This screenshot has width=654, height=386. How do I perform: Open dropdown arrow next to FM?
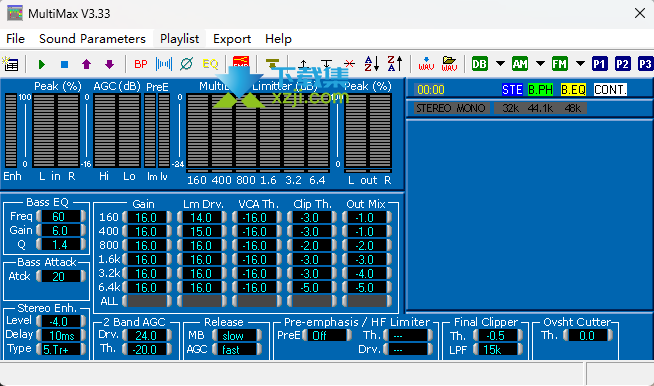(x=580, y=64)
